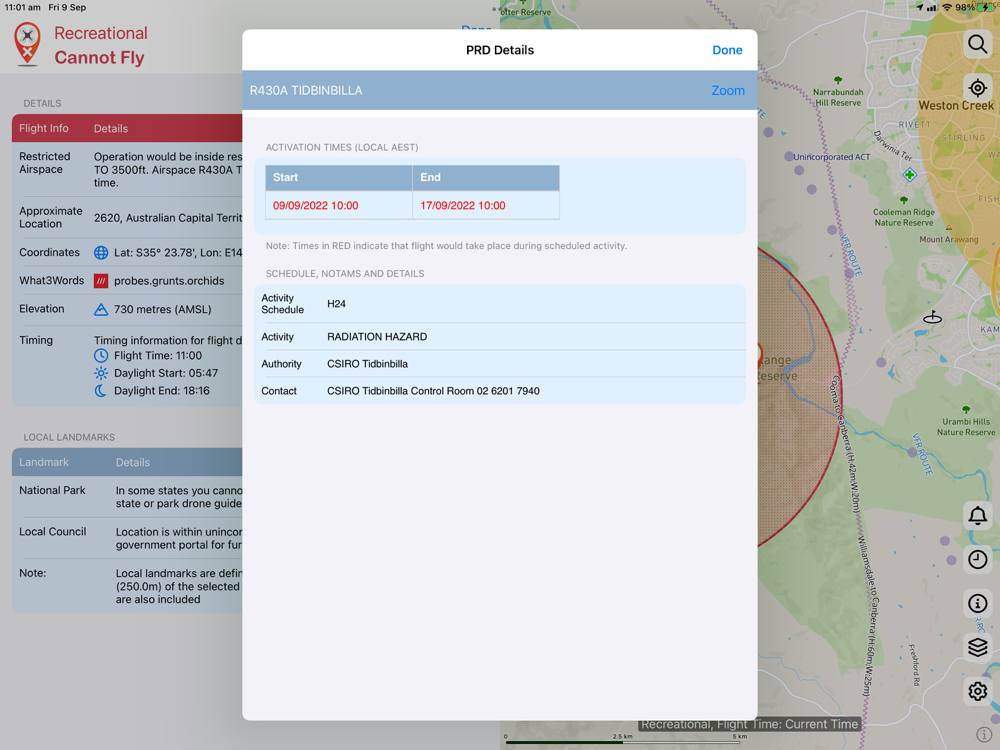Screen dimensions: 1000x750
Task: Select the end time 17/09/2022 10:00
Action: [x=462, y=205]
